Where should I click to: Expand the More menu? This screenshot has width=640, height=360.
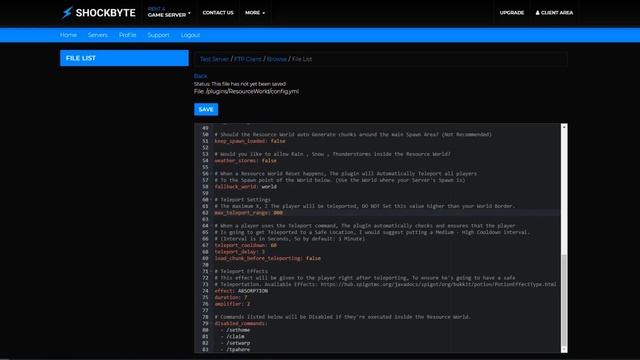[255, 13]
